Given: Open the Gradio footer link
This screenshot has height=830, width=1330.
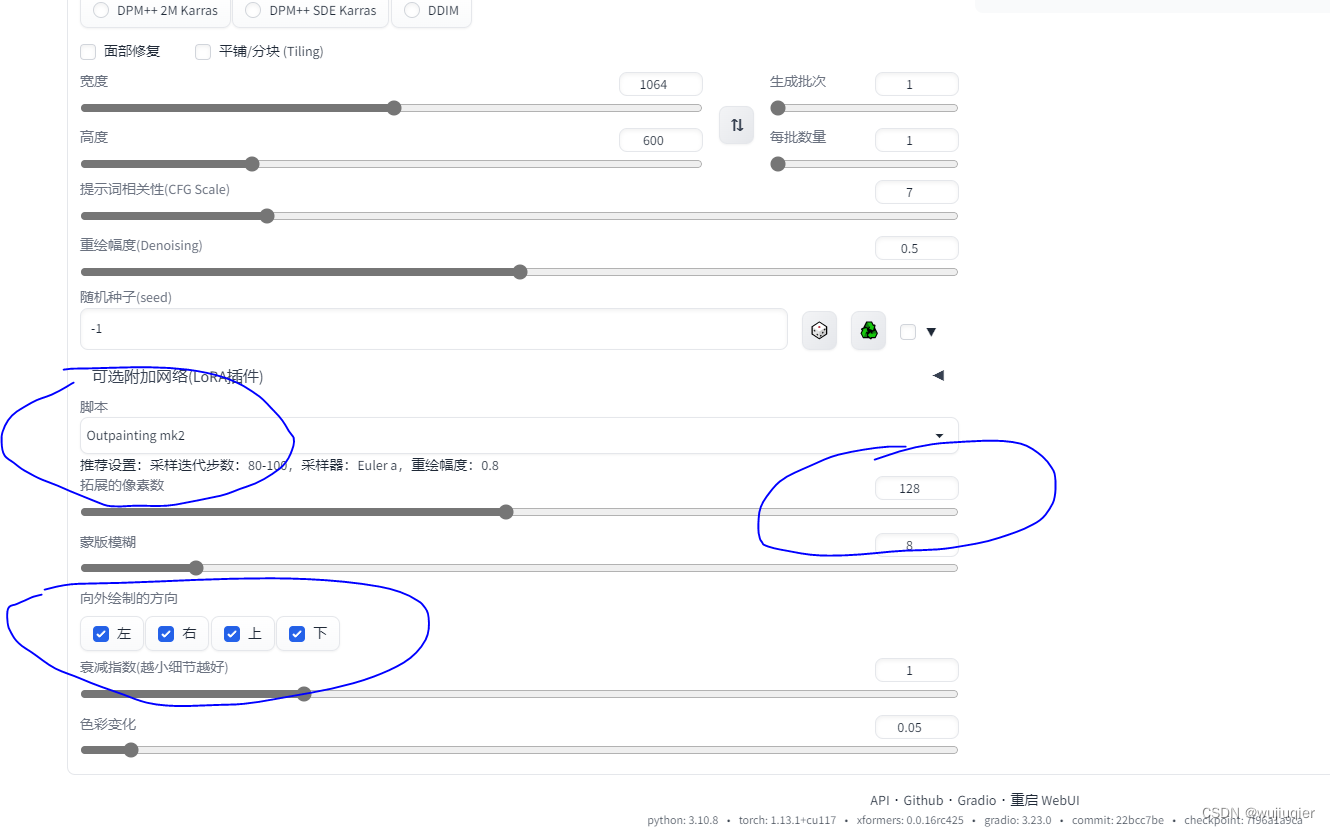Looking at the screenshot, I should (x=976, y=800).
